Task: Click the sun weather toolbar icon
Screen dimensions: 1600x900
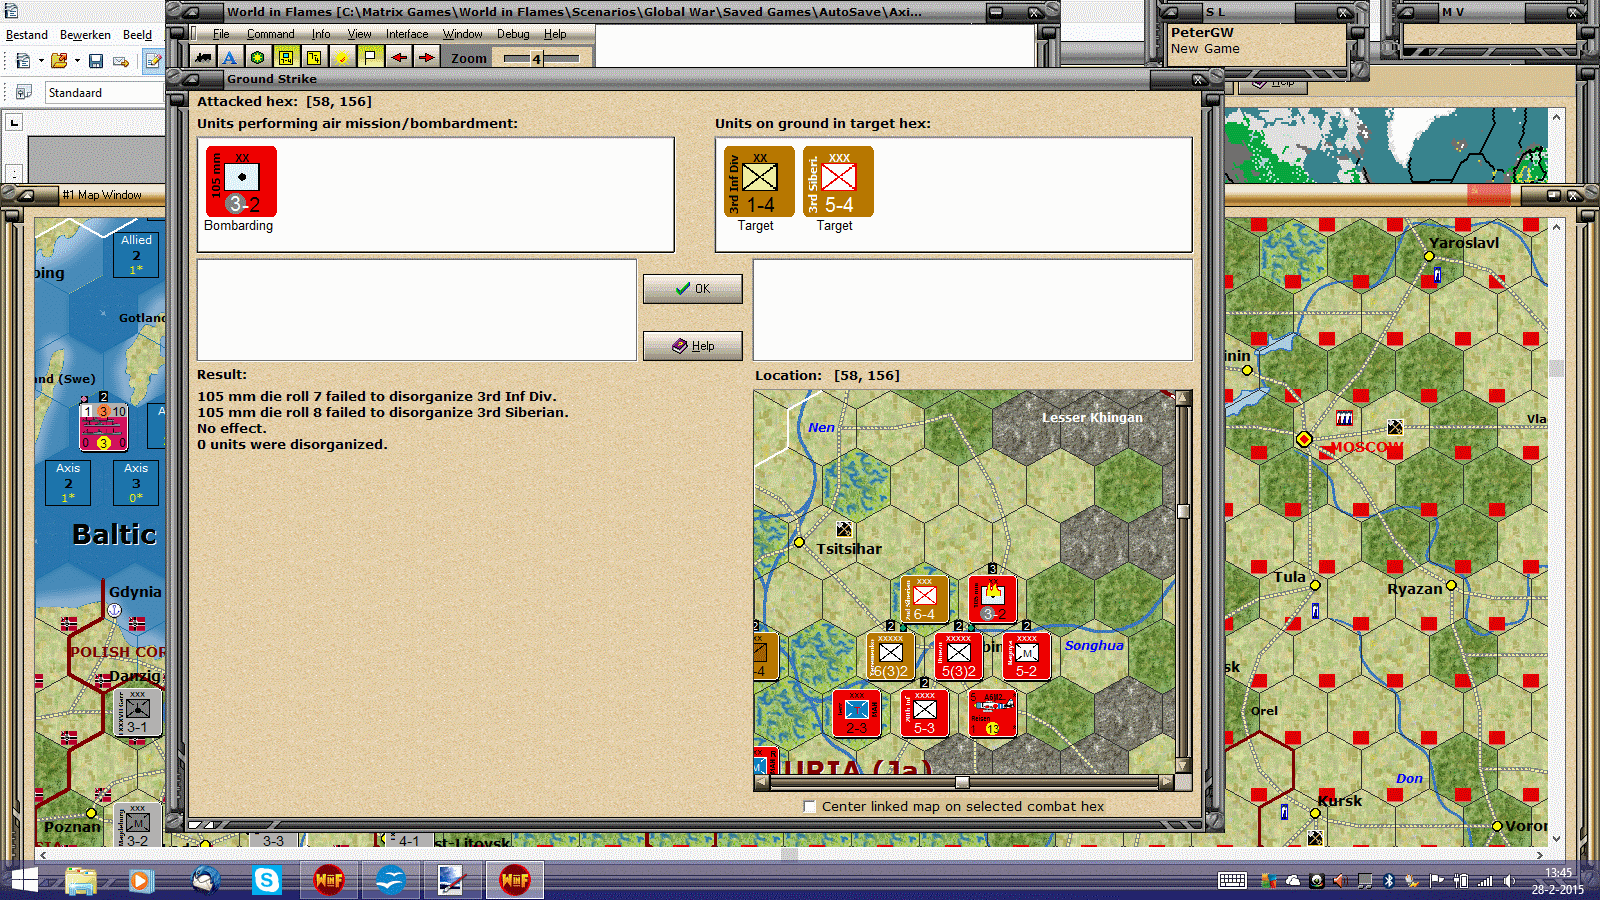Action: point(342,58)
